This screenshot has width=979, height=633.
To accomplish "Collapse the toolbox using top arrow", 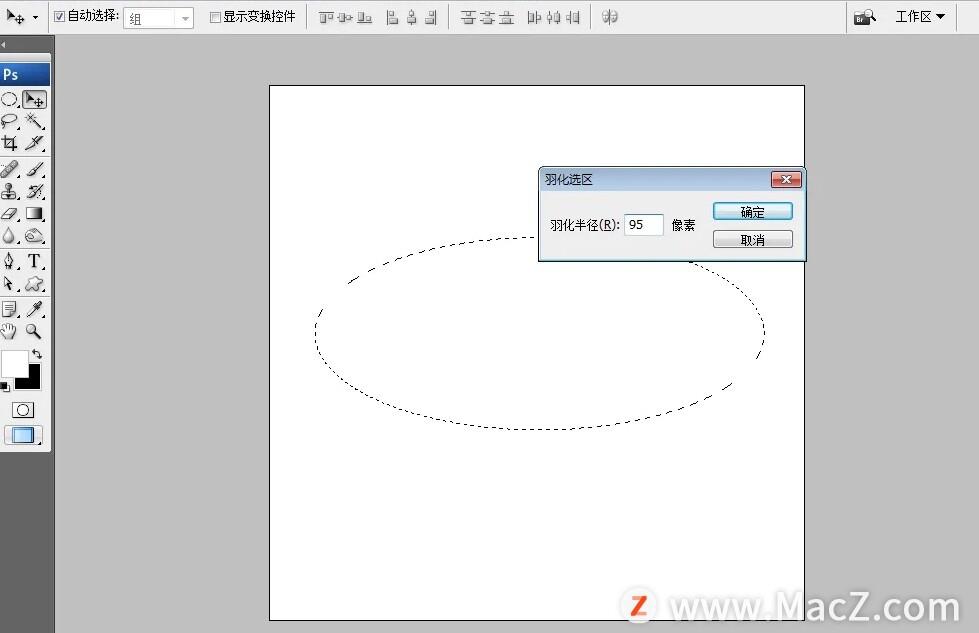I will 3,45.
